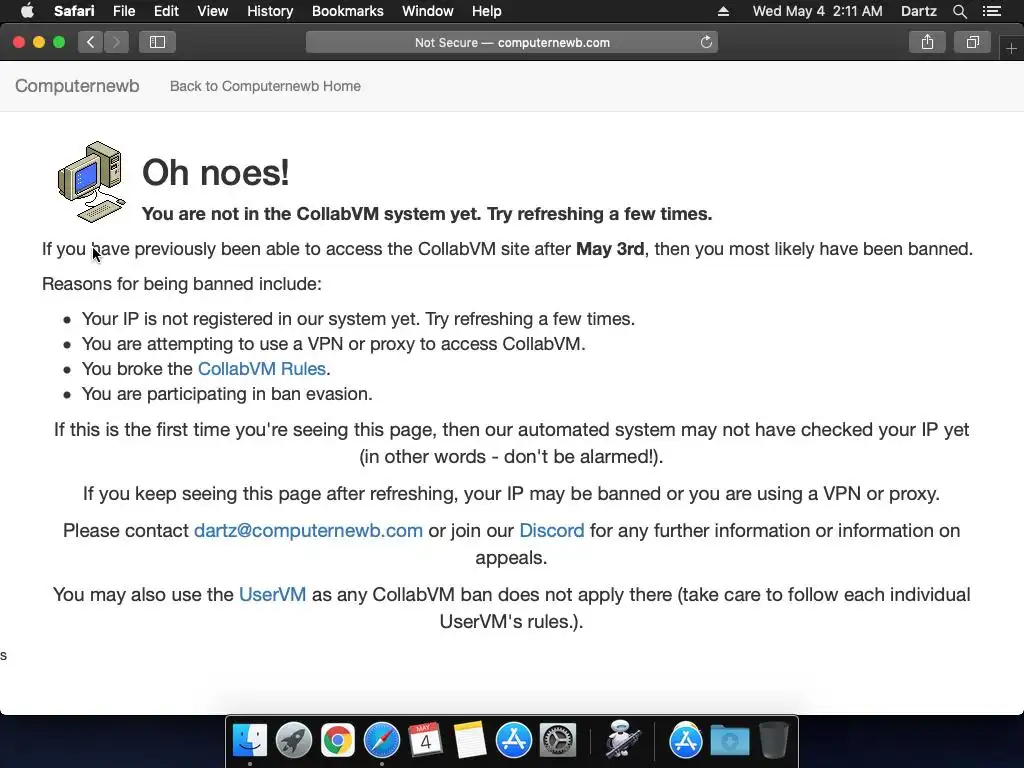Open Launchpad from the Dock
The width and height of the screenshot is (1024, 768).
tap(294, 741)
